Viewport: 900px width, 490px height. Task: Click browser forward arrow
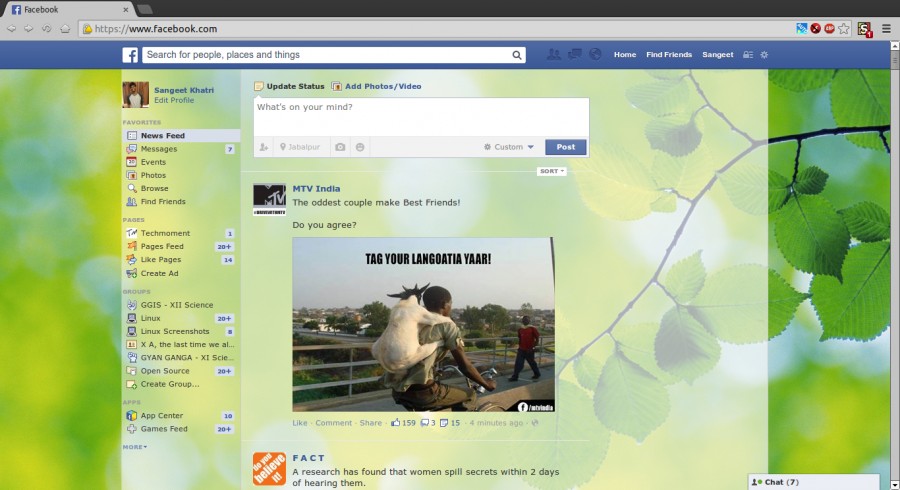point(28,29)
